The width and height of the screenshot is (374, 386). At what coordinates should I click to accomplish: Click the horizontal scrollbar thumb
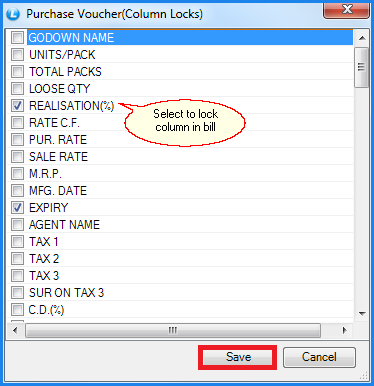[173, 330]
